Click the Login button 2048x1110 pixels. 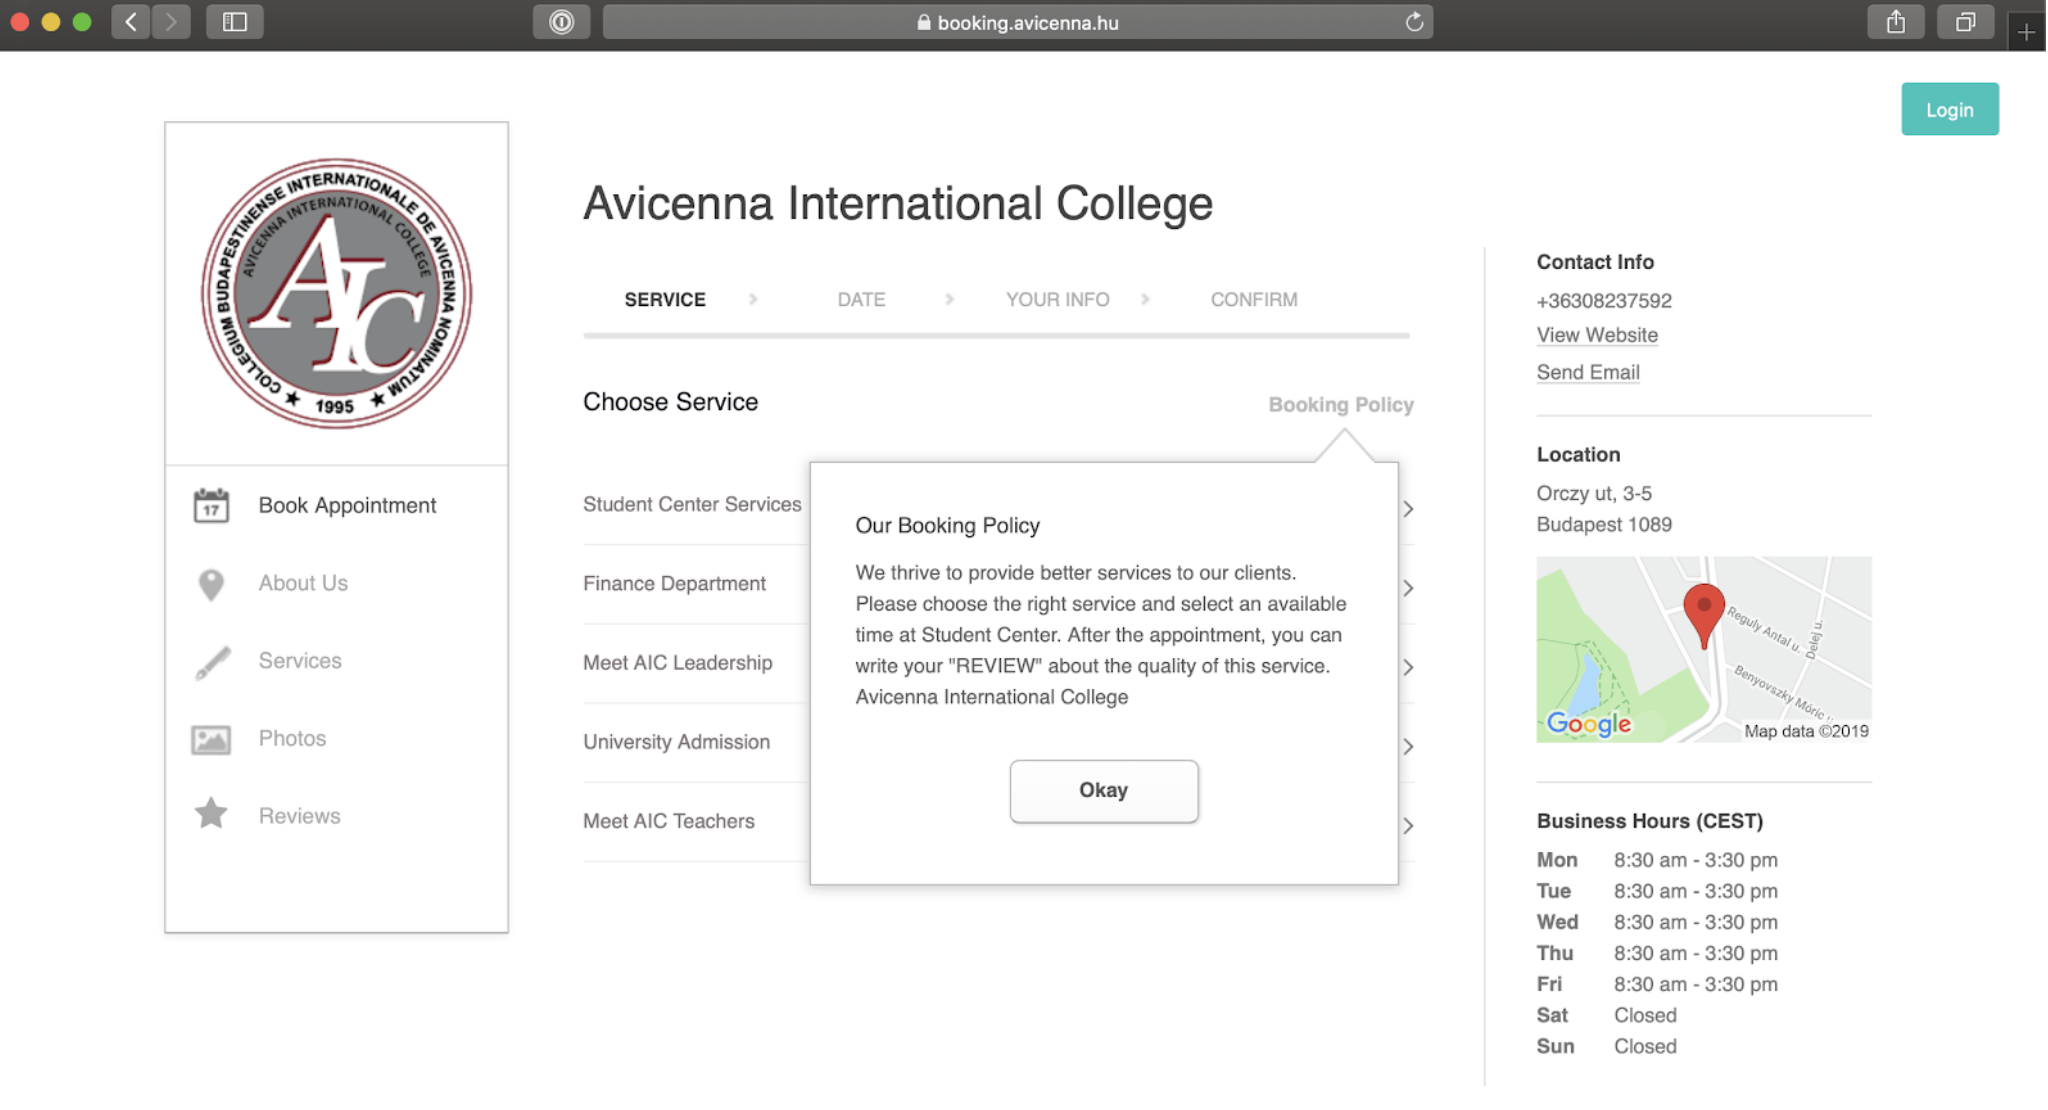1949,110
